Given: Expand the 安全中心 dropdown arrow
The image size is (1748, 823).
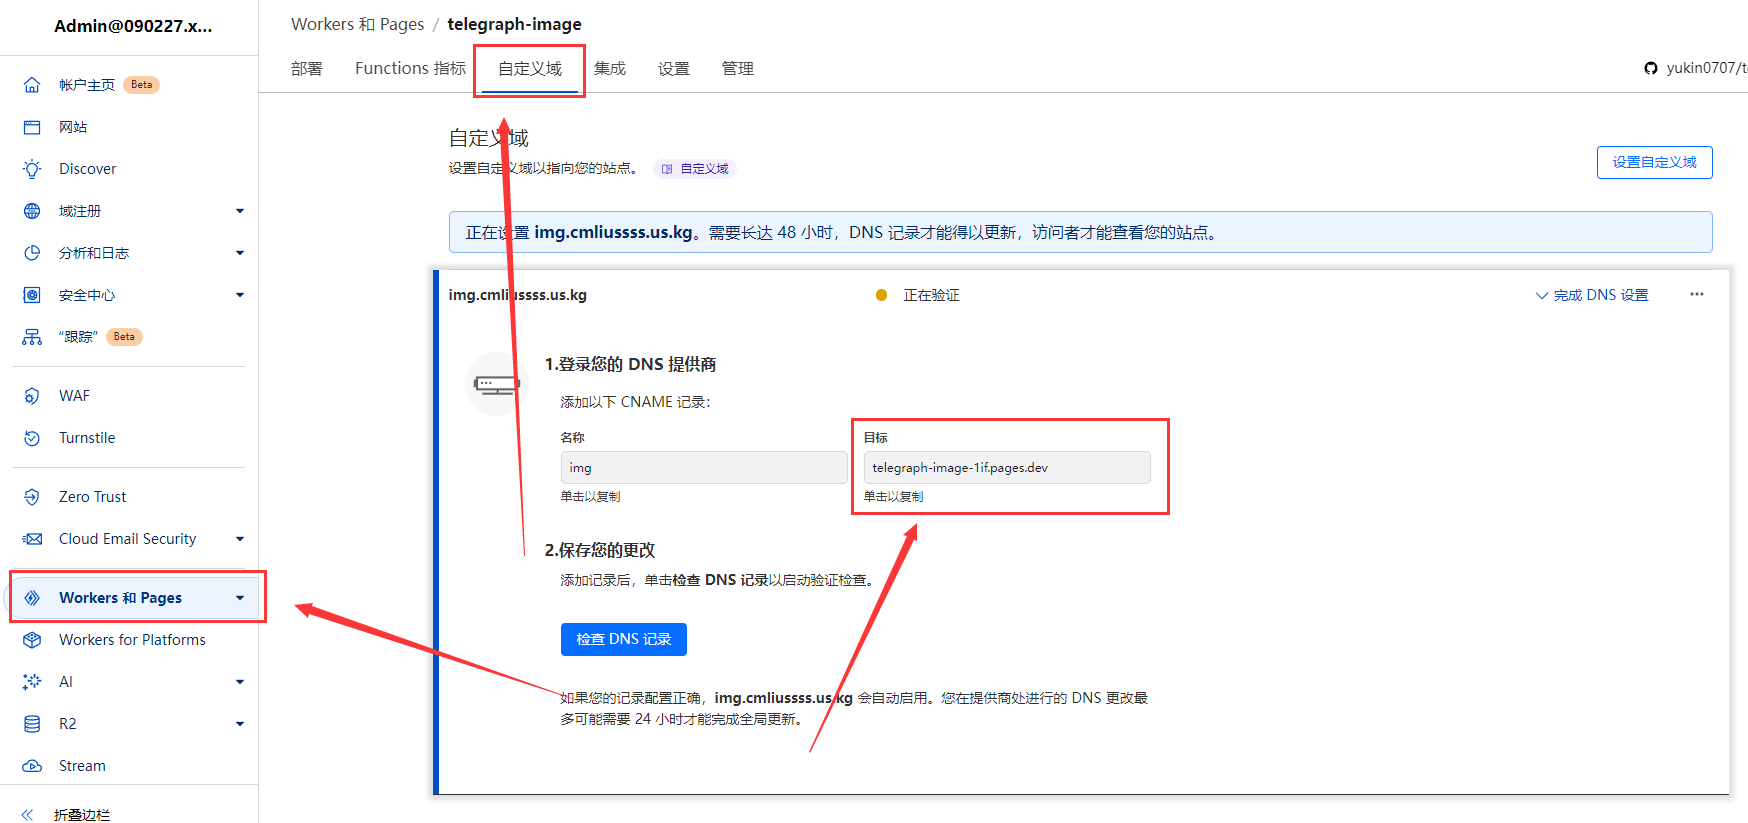Looking at the screenshot, I should pos(240,295).
